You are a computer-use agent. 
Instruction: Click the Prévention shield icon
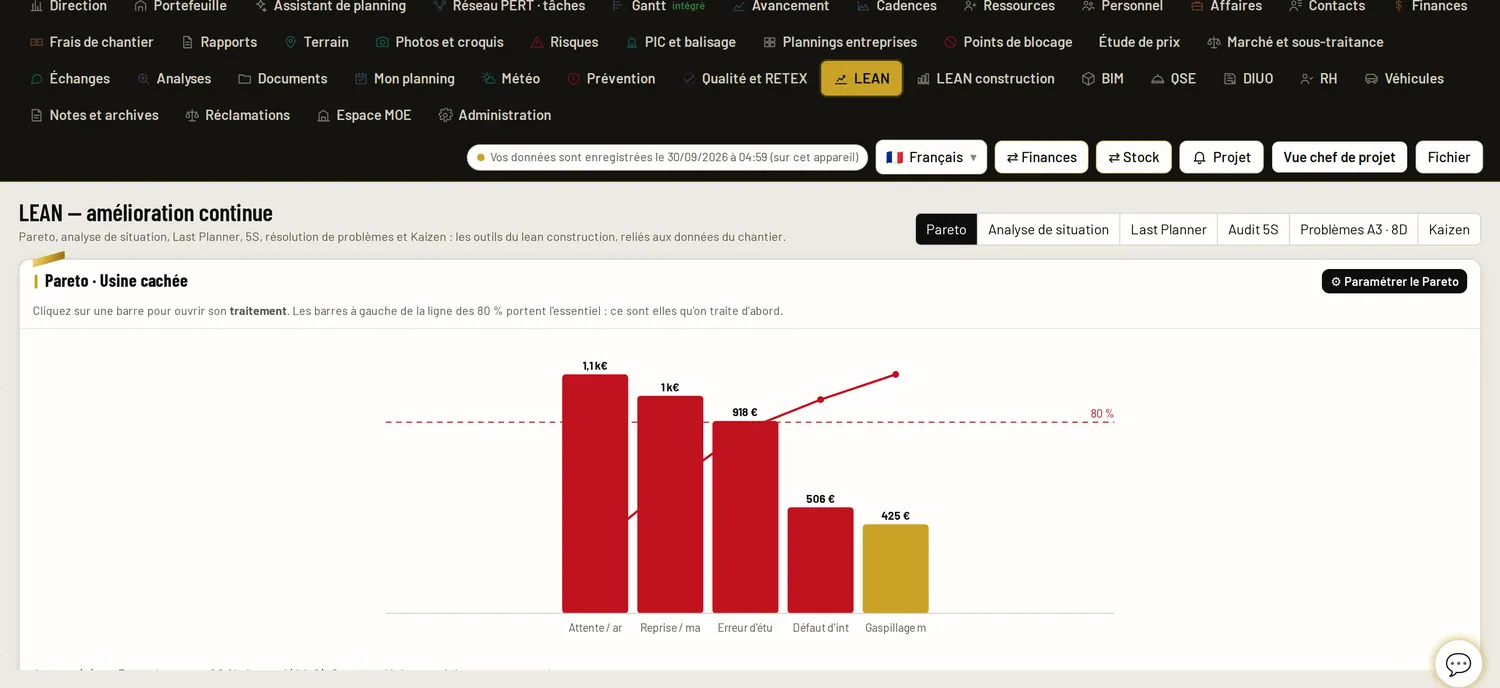(574, 79)
